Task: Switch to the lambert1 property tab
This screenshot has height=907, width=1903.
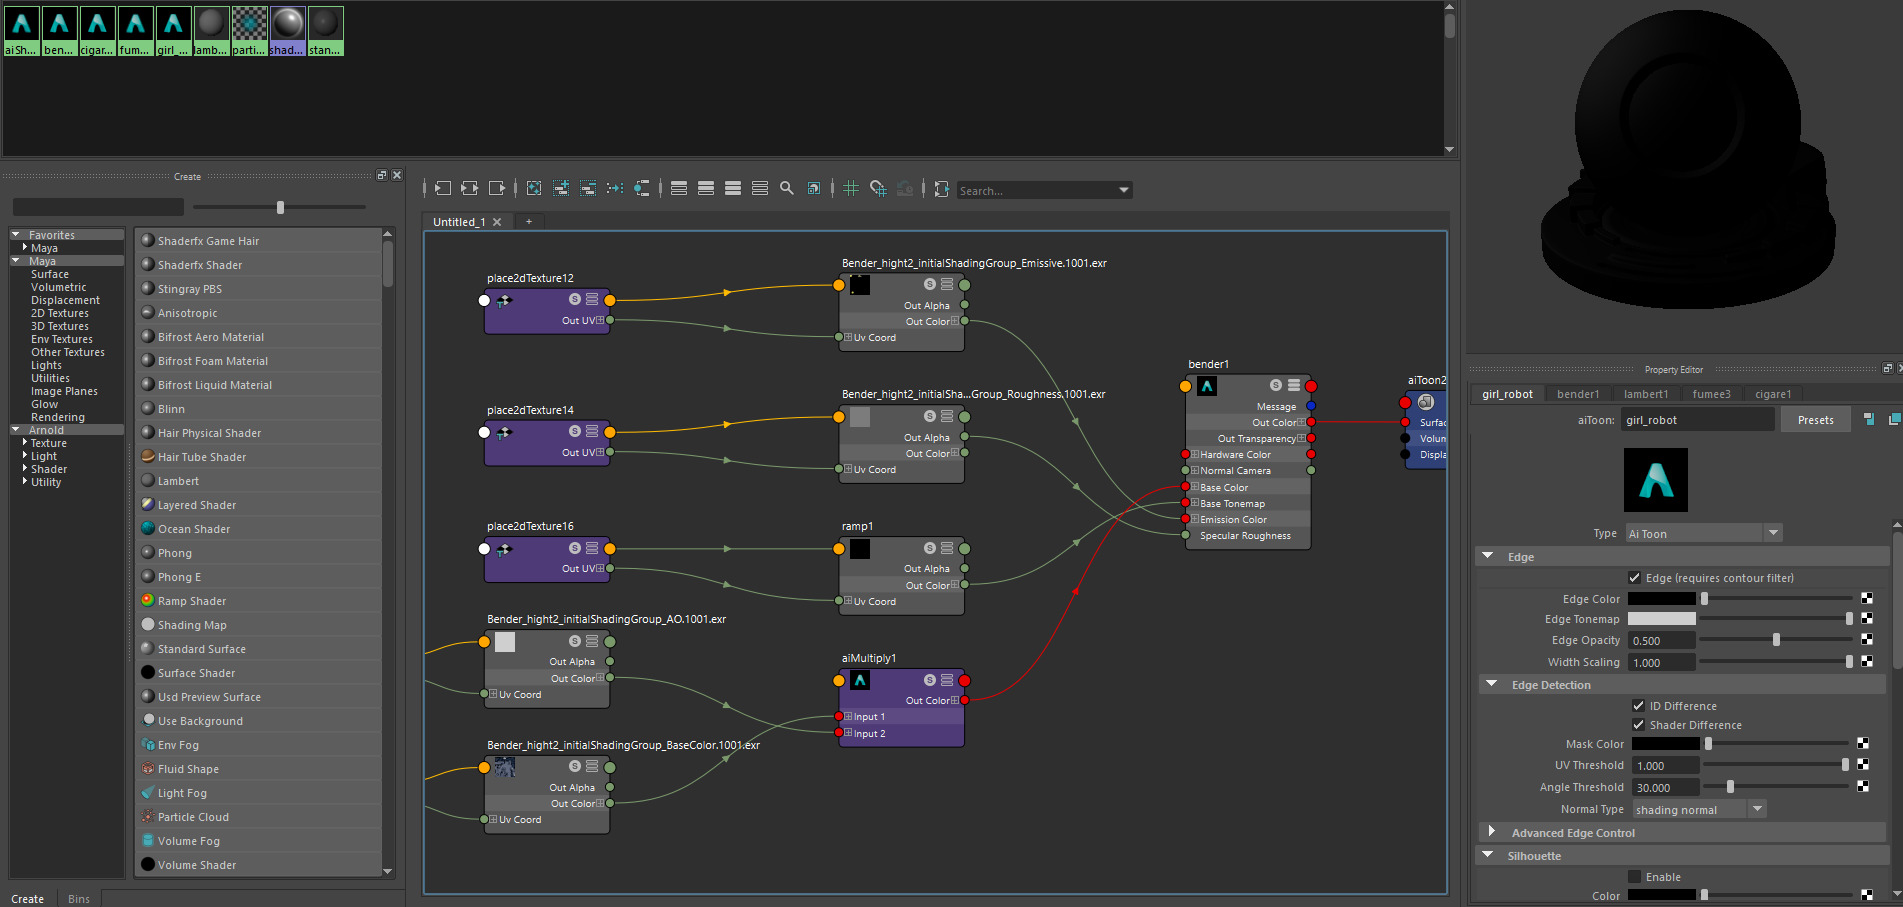Action: coord(1646,394)
